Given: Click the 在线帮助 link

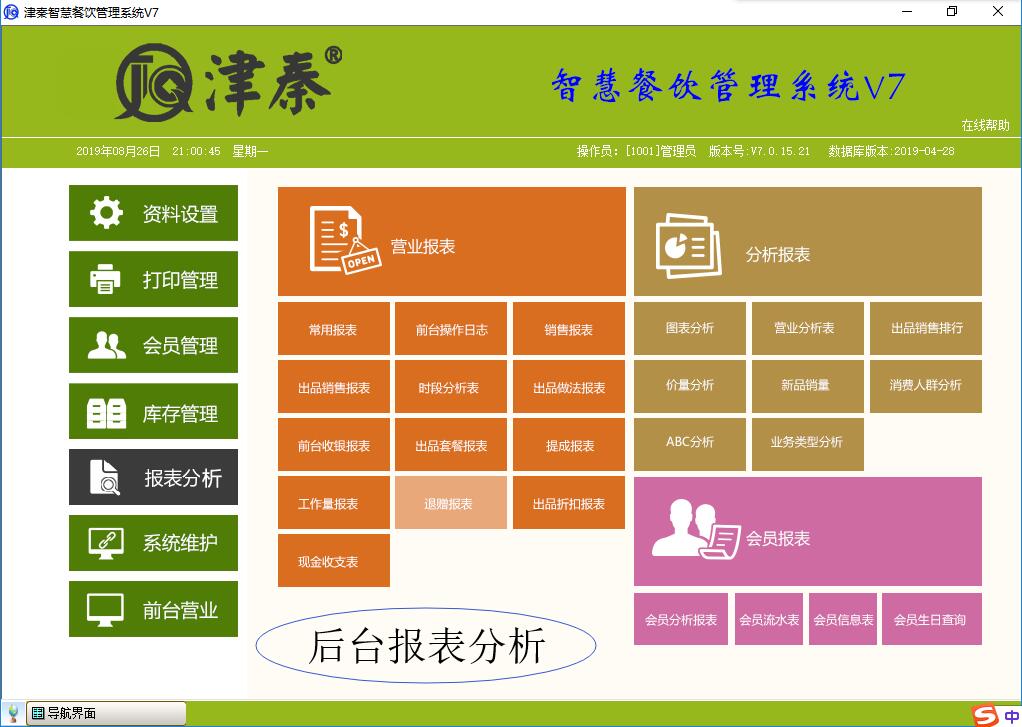Looking at the screenshot, I should [985, 125].
